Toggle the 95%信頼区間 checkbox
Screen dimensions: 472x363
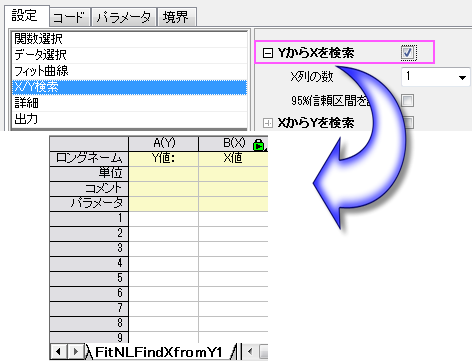point(408,101)
